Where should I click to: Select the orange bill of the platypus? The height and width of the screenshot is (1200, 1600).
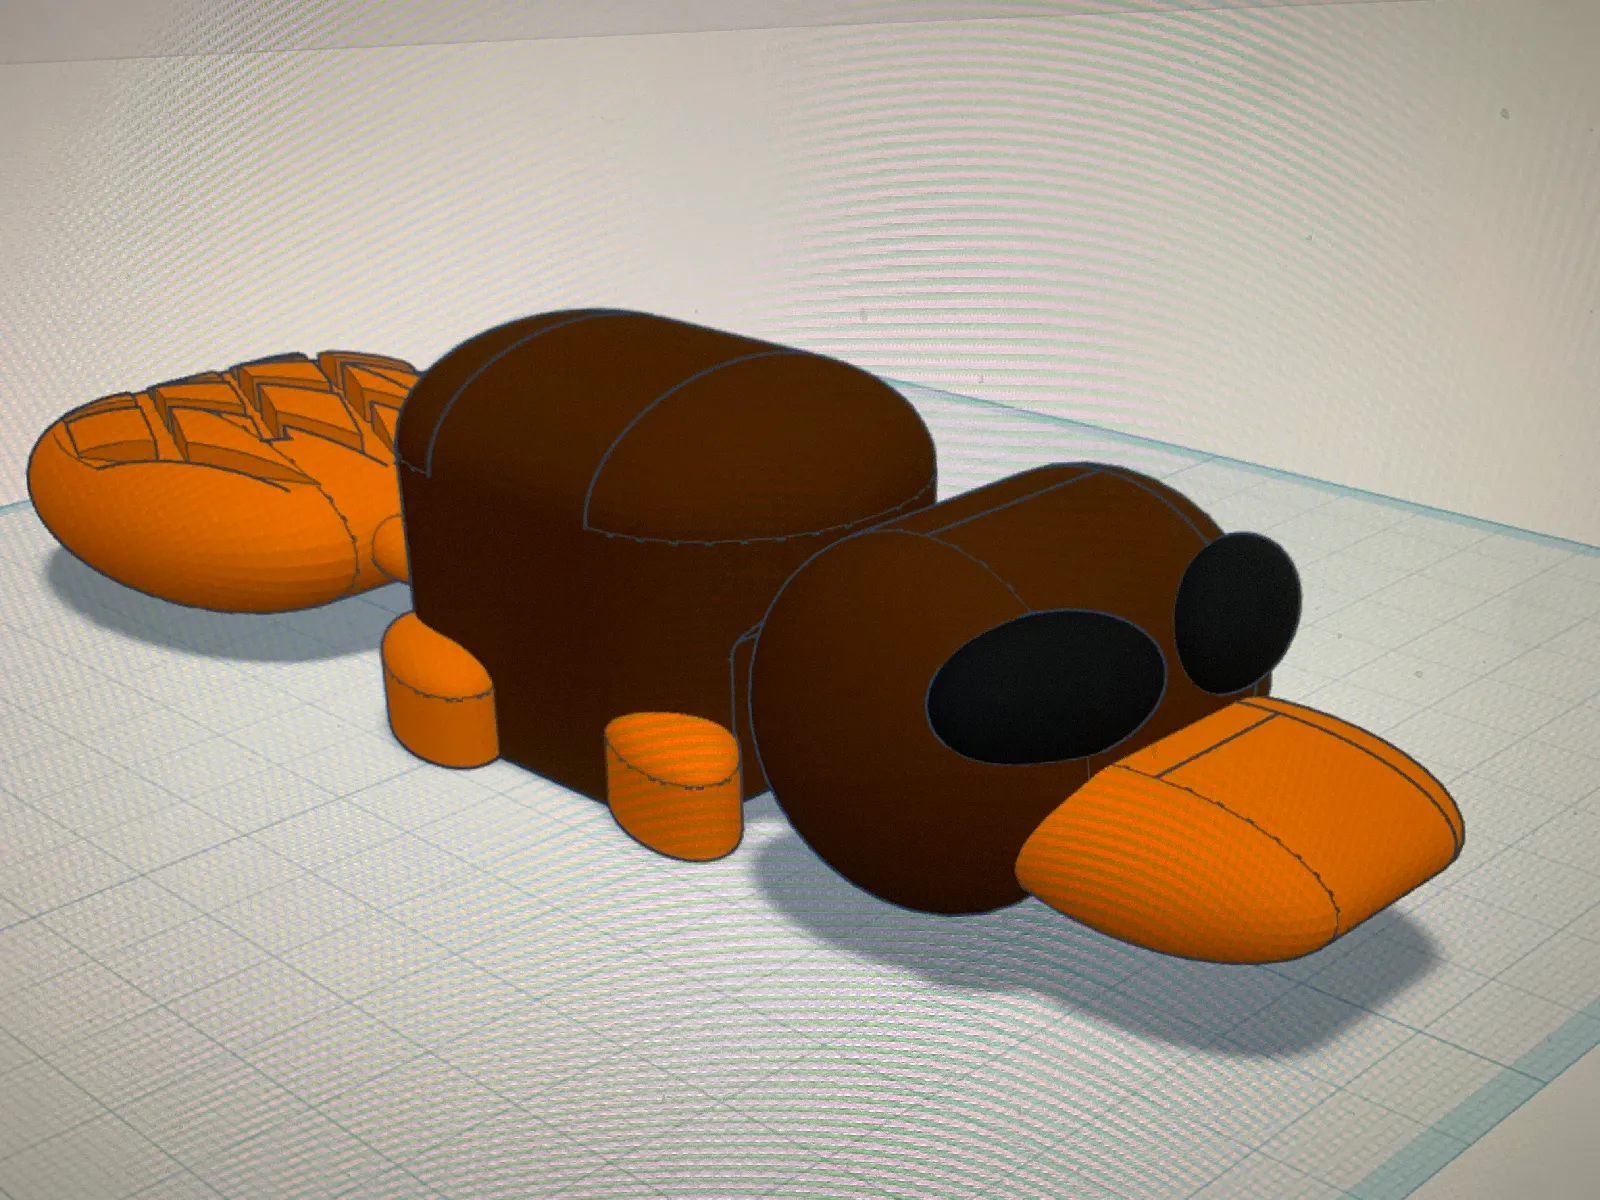pyautogui.click(x=1240, y=828)
